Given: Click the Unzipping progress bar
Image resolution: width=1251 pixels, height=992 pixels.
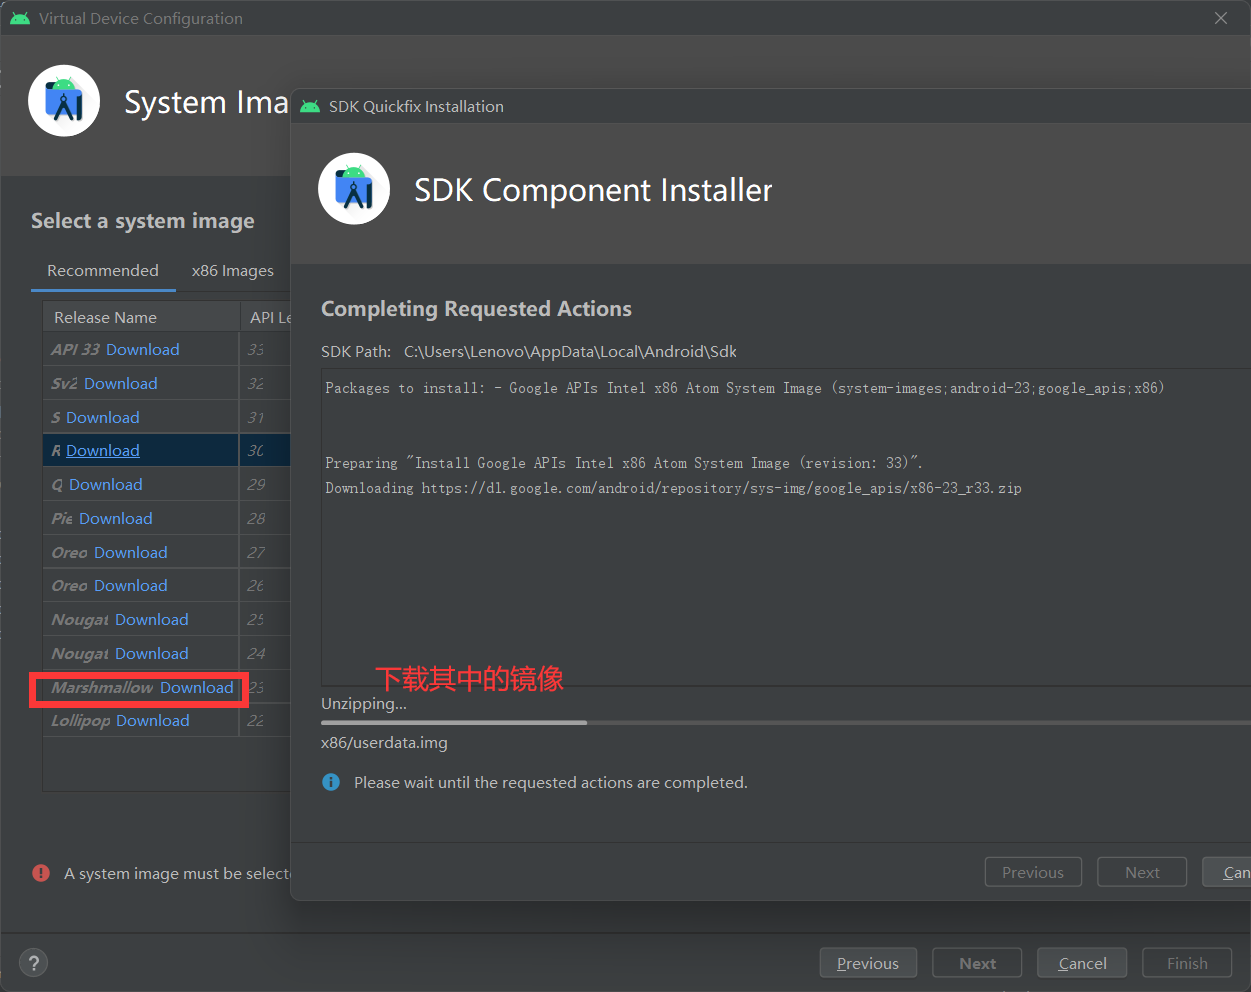Looking at the screenshot, I should 786,722.
